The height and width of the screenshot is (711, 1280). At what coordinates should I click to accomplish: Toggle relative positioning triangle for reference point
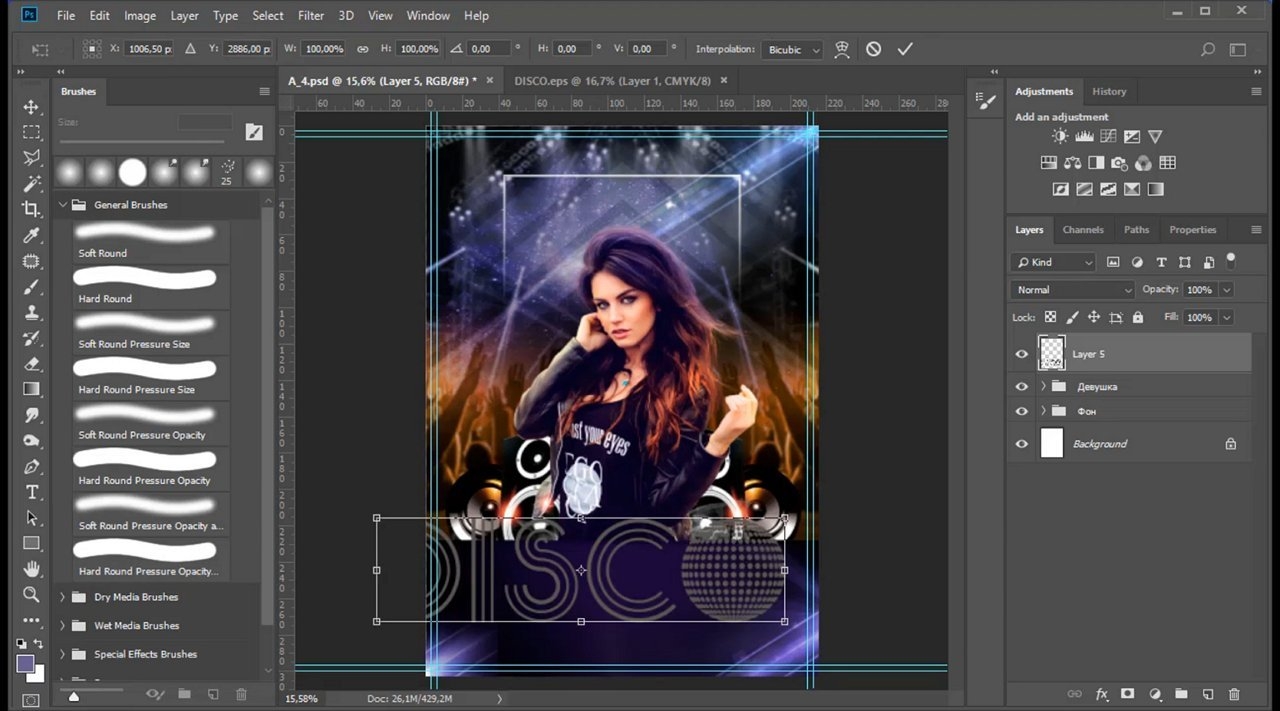pyautogui.click(x=188, y=49)
